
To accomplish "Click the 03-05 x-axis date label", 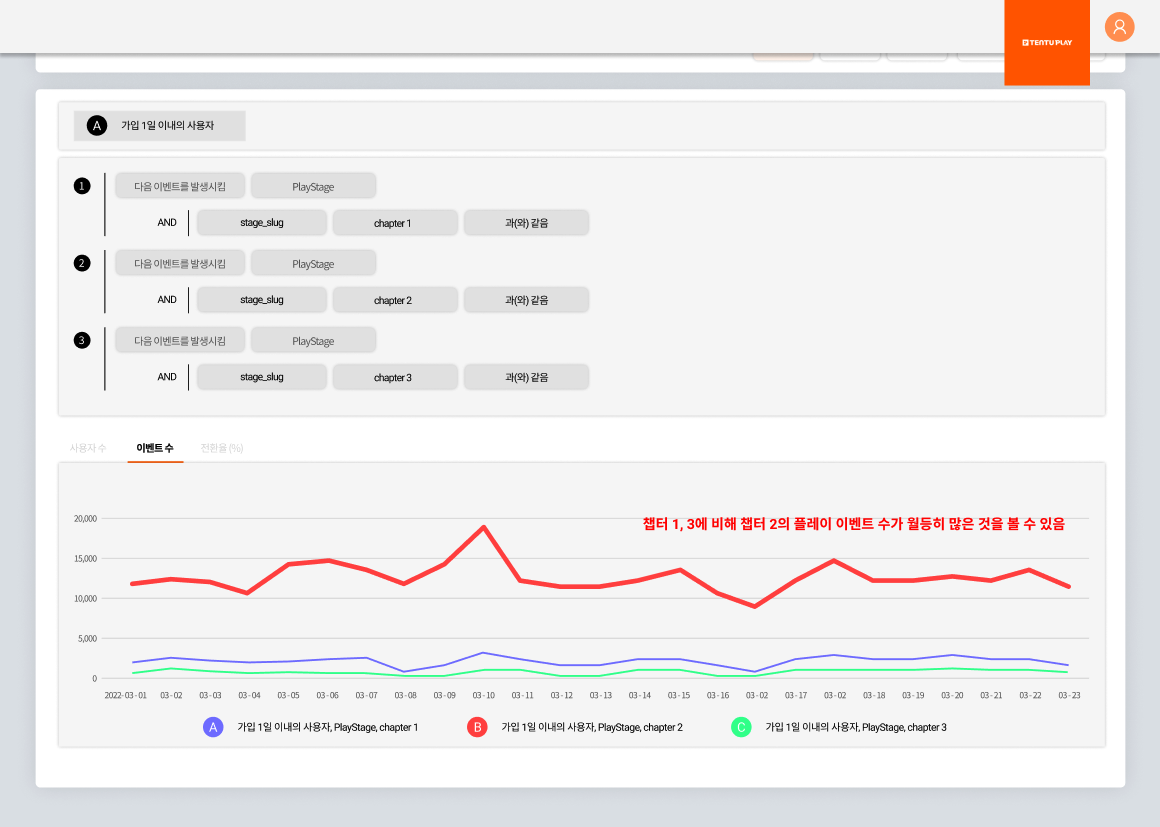I will point(289,695).
